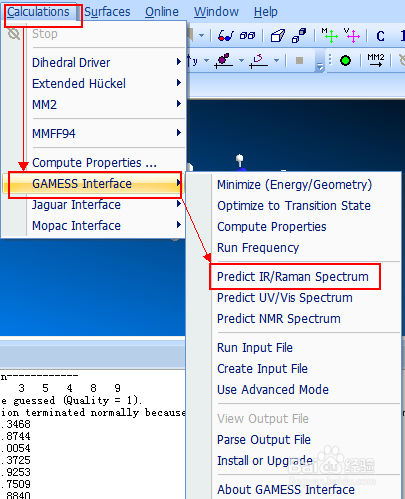The image size is (405, 499).
Task: Select GAMESS Interface menu item
Action: 93,183
